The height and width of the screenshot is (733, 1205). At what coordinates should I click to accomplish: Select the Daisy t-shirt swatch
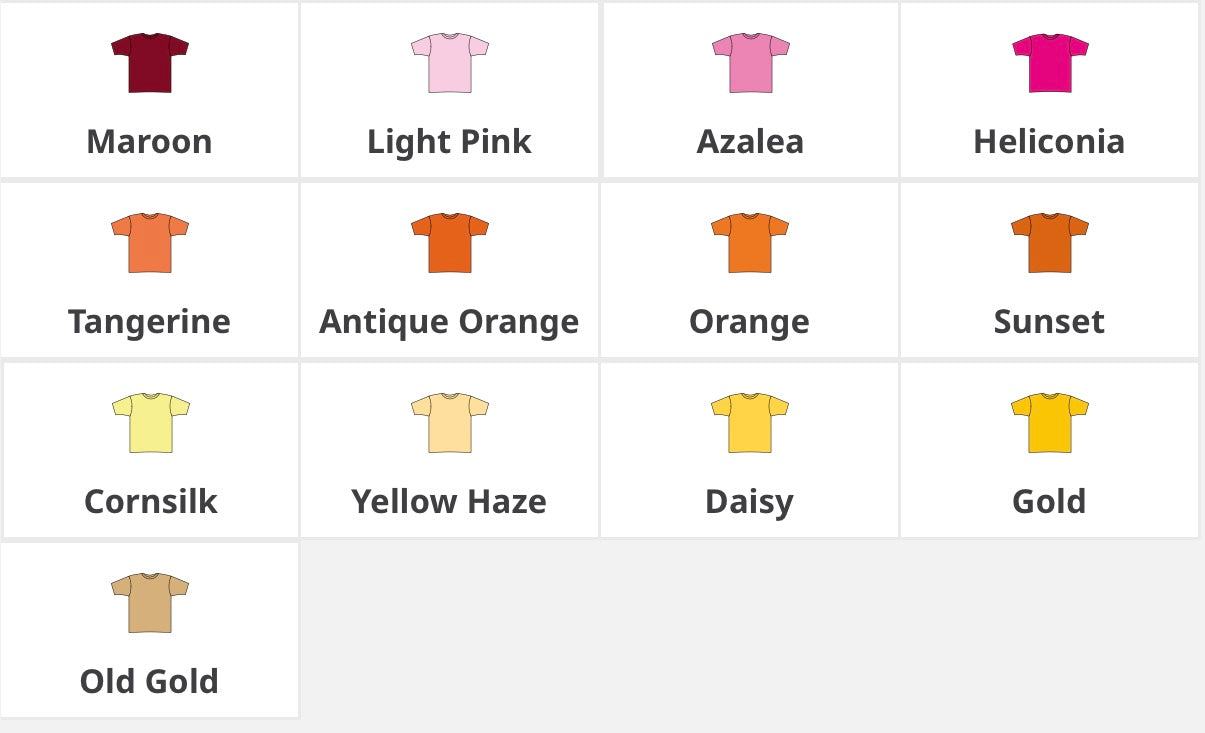pos(750,423)
